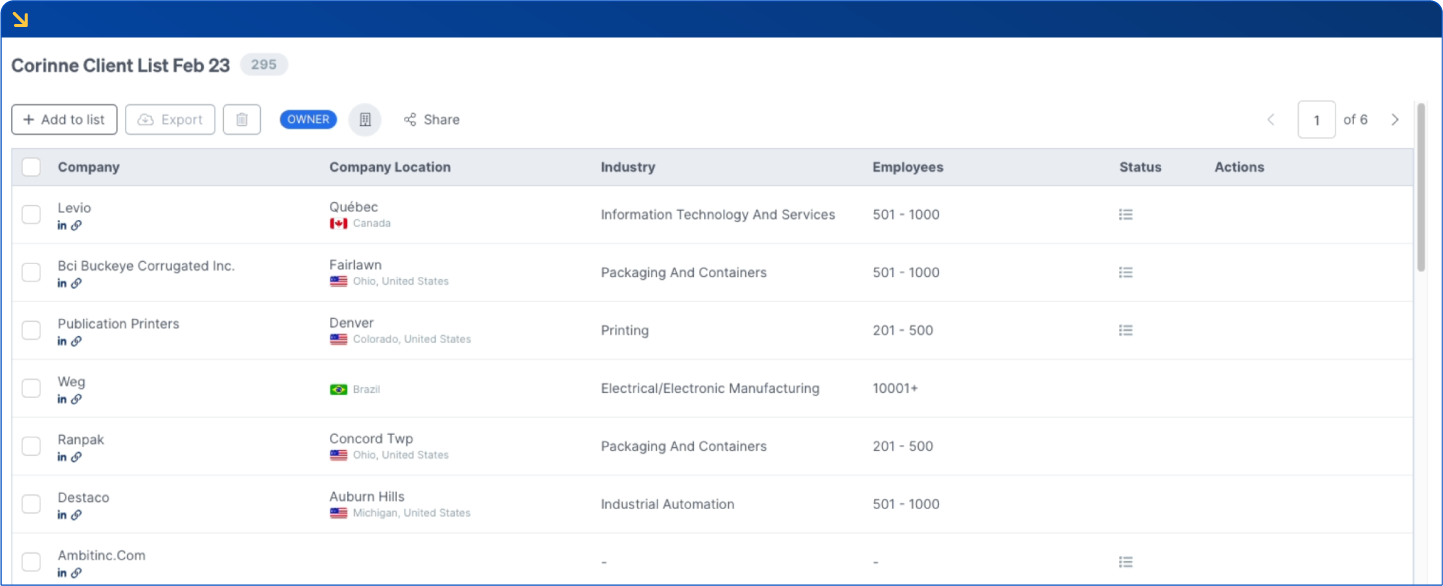This screenshot has width=1443, height=586.
Task: Click the page number input field
Action: 1316,120
